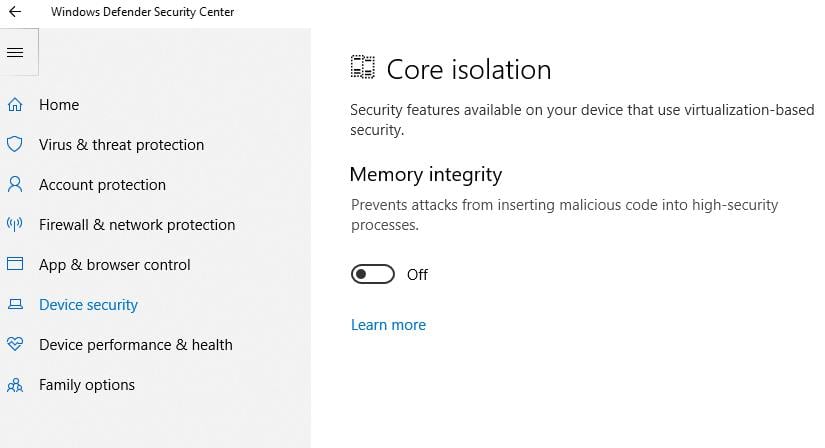Open Firewall & network protection
This screenshot has width=825, height=448.
click(137, 225)
